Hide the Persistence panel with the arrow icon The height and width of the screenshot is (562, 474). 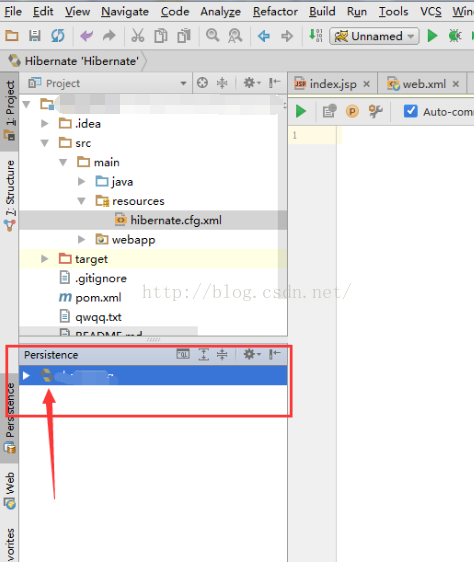(x=275, y=354)
